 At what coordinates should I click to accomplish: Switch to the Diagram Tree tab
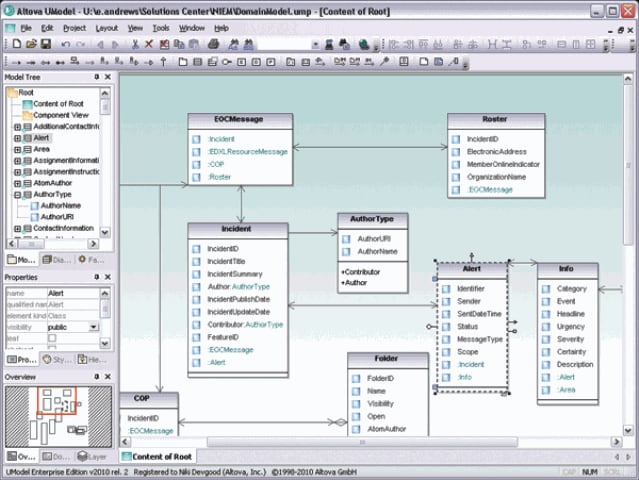(x=57, y=260)
